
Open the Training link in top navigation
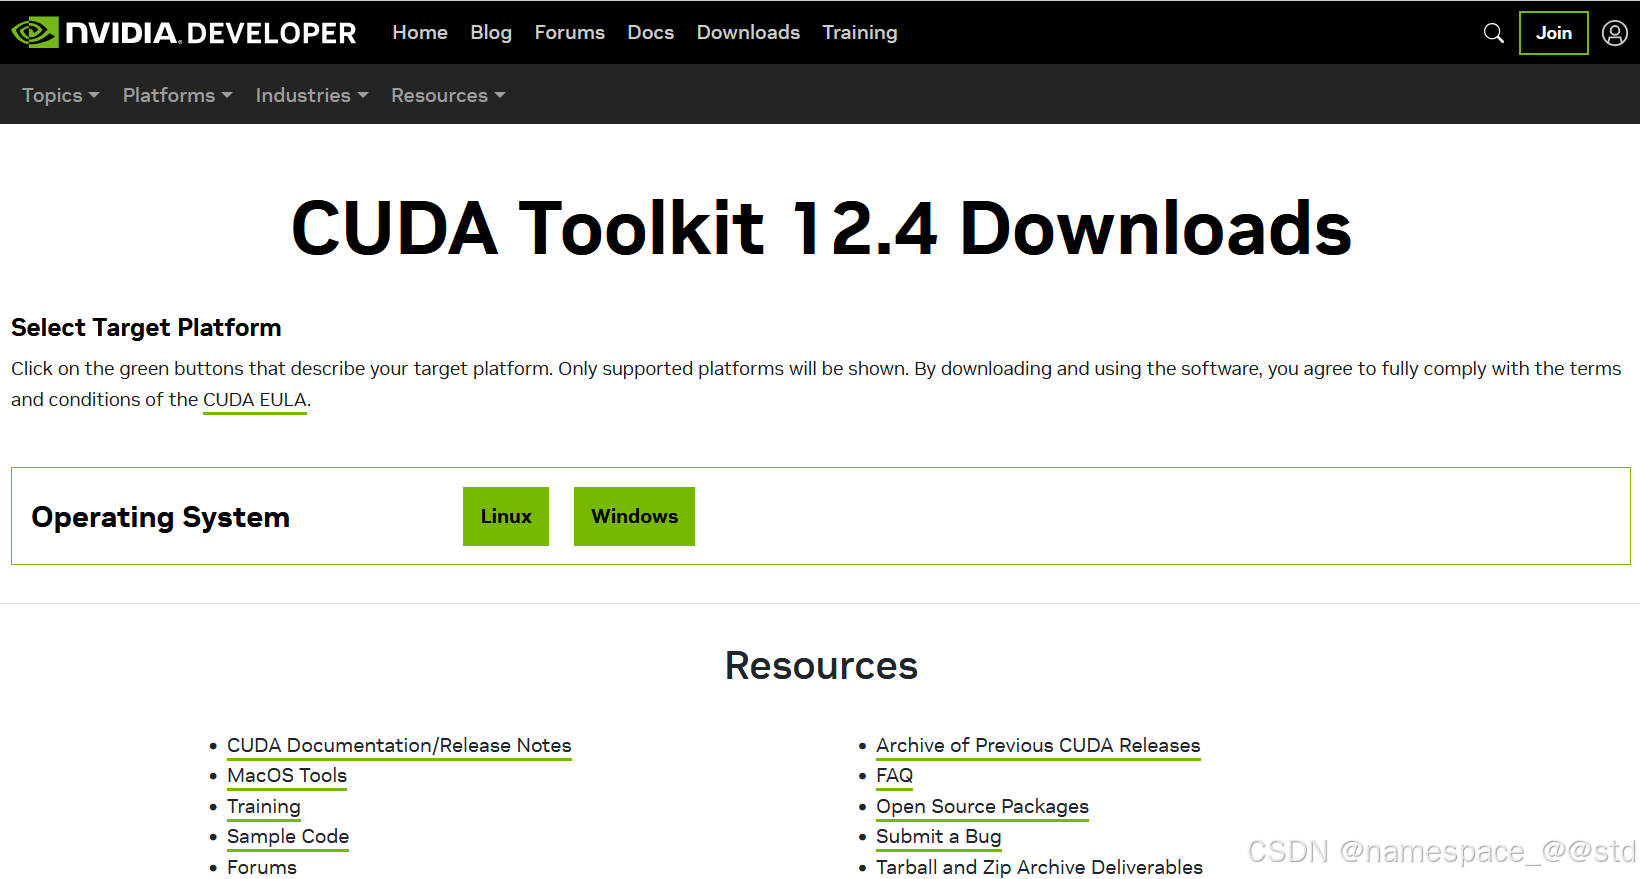860,33
